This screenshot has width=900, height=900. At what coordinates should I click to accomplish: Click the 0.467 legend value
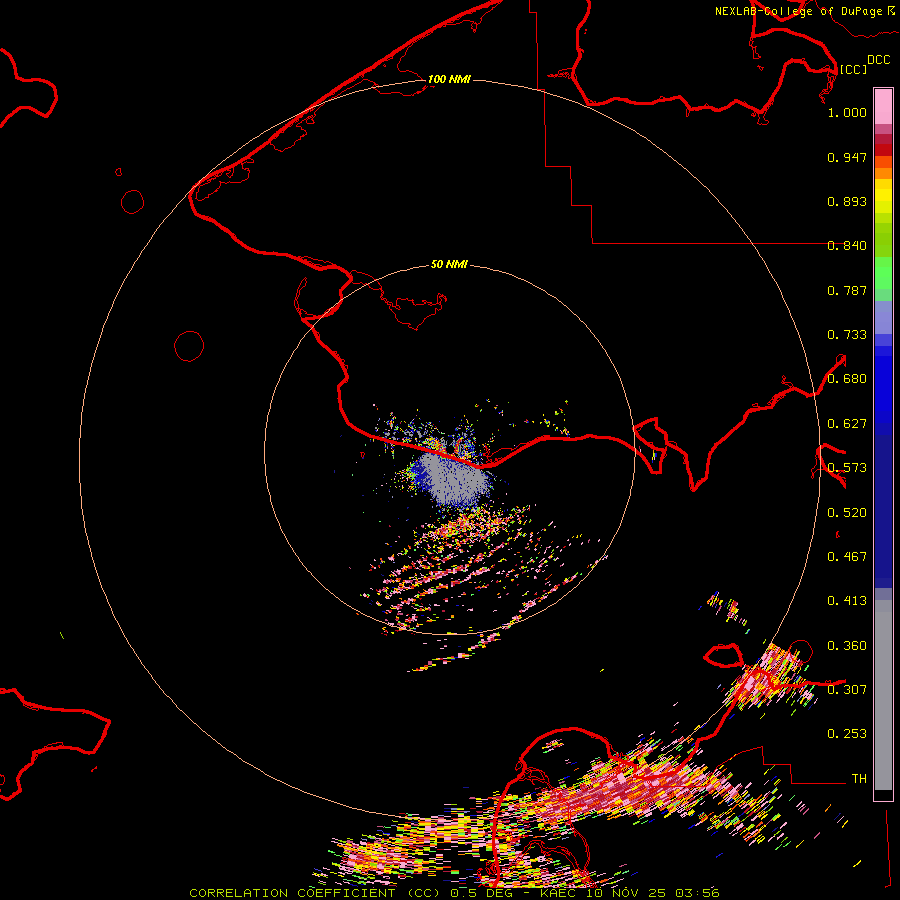847,557
